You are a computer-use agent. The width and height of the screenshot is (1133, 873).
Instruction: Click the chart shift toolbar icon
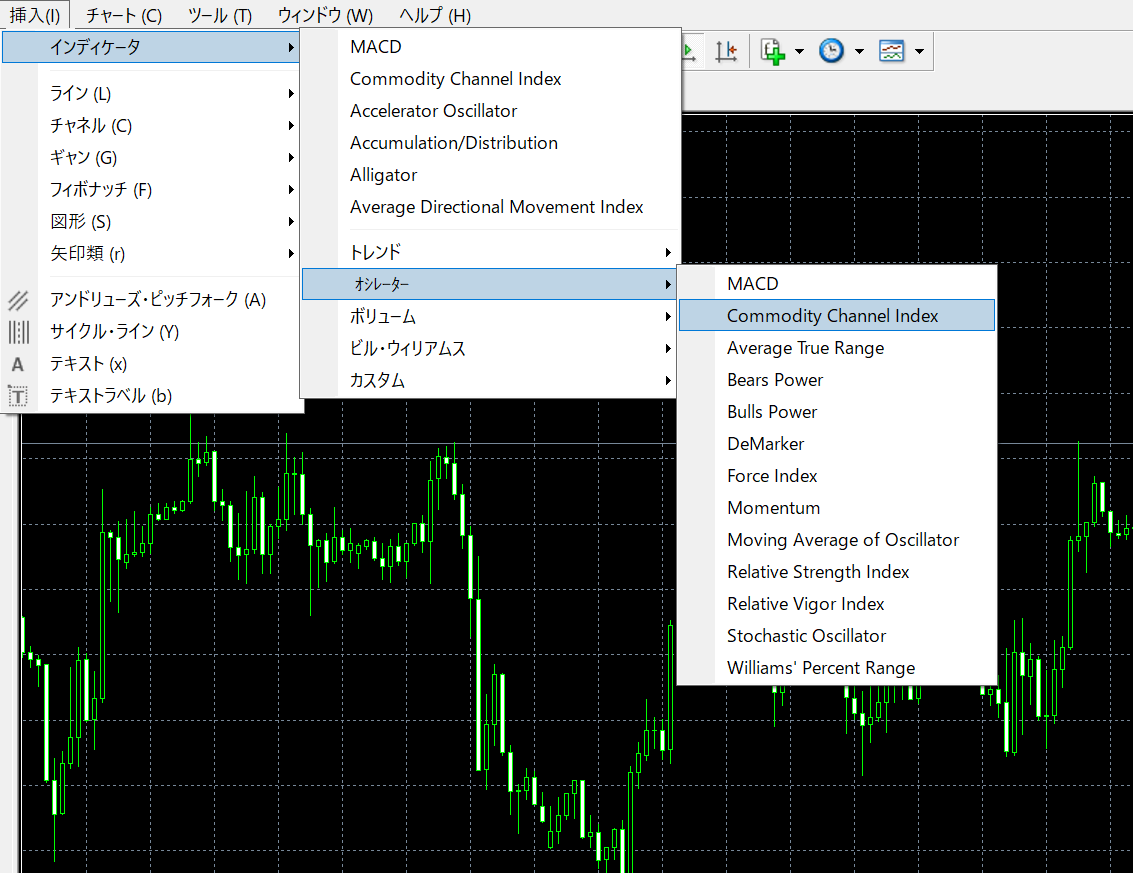pyautogui.click(x=725, y=51)
